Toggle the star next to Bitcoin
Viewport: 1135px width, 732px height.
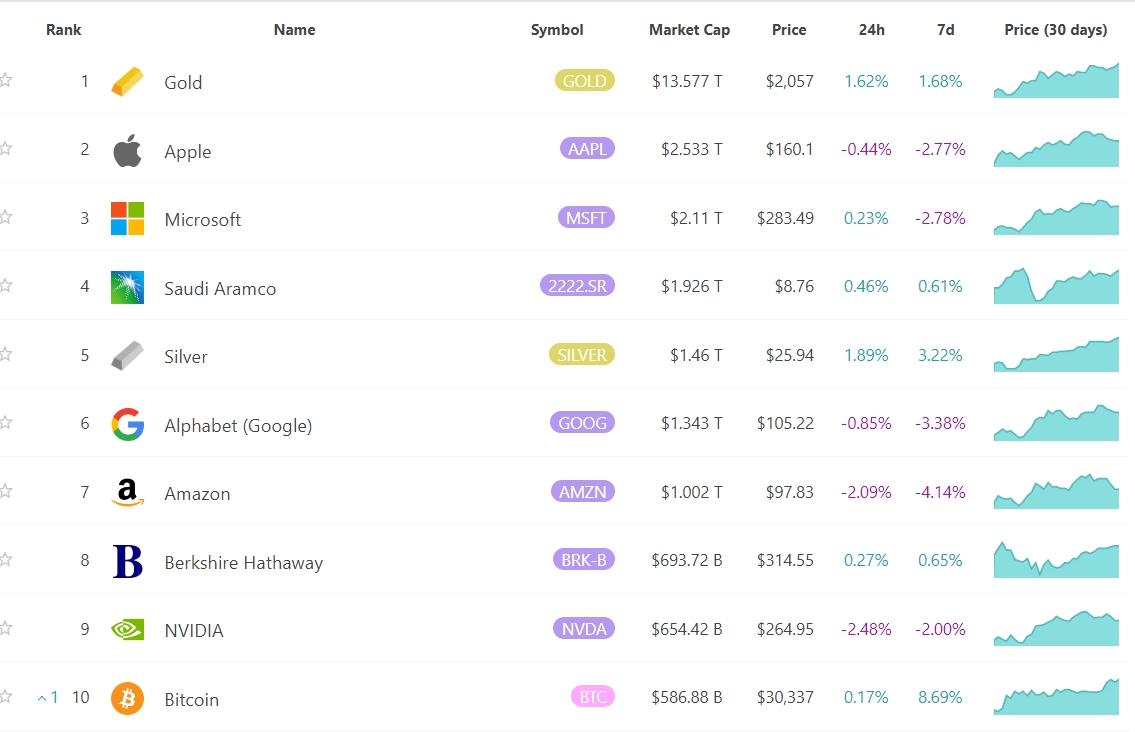tap(5, 697)
